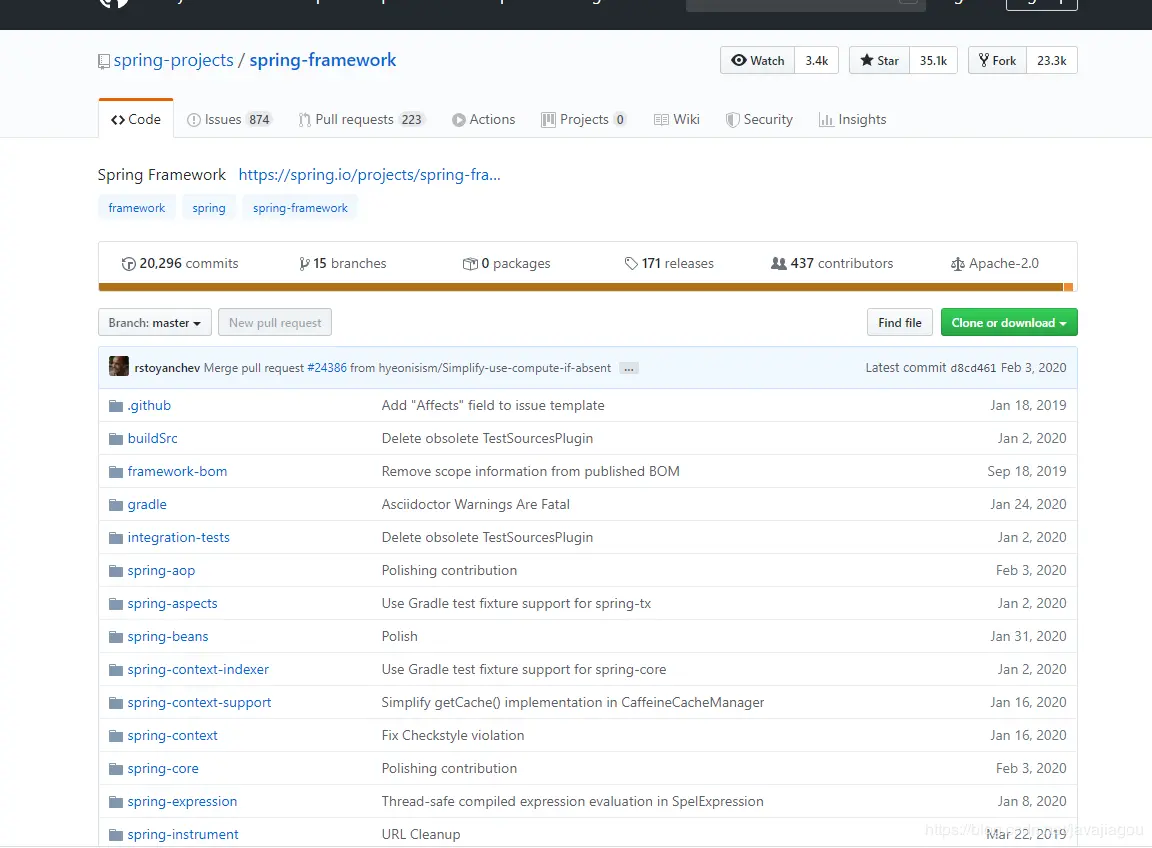1152x848 pixels.
Task: View the 23.3k forks count
Action: click(x=1051, y=61)
